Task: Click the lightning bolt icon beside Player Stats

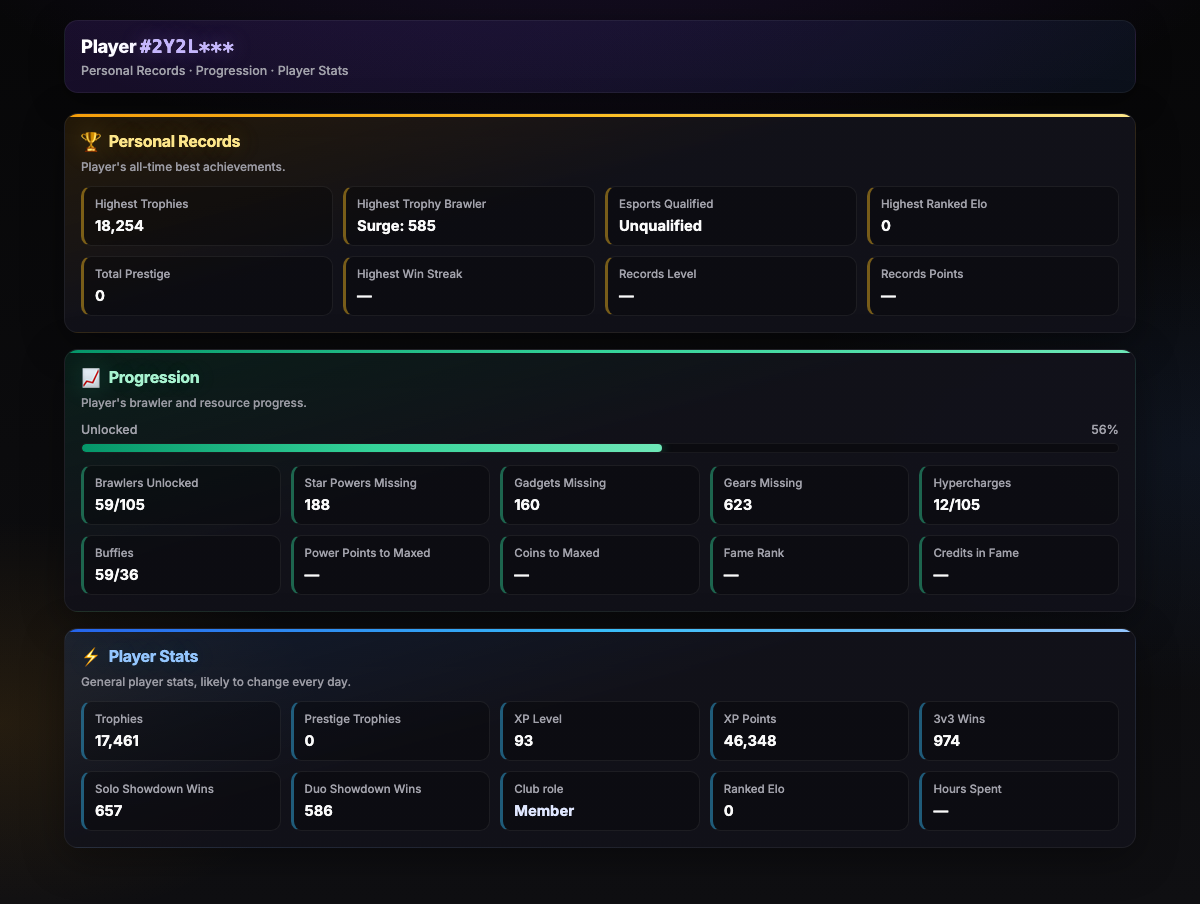Action: pos(91,657)
